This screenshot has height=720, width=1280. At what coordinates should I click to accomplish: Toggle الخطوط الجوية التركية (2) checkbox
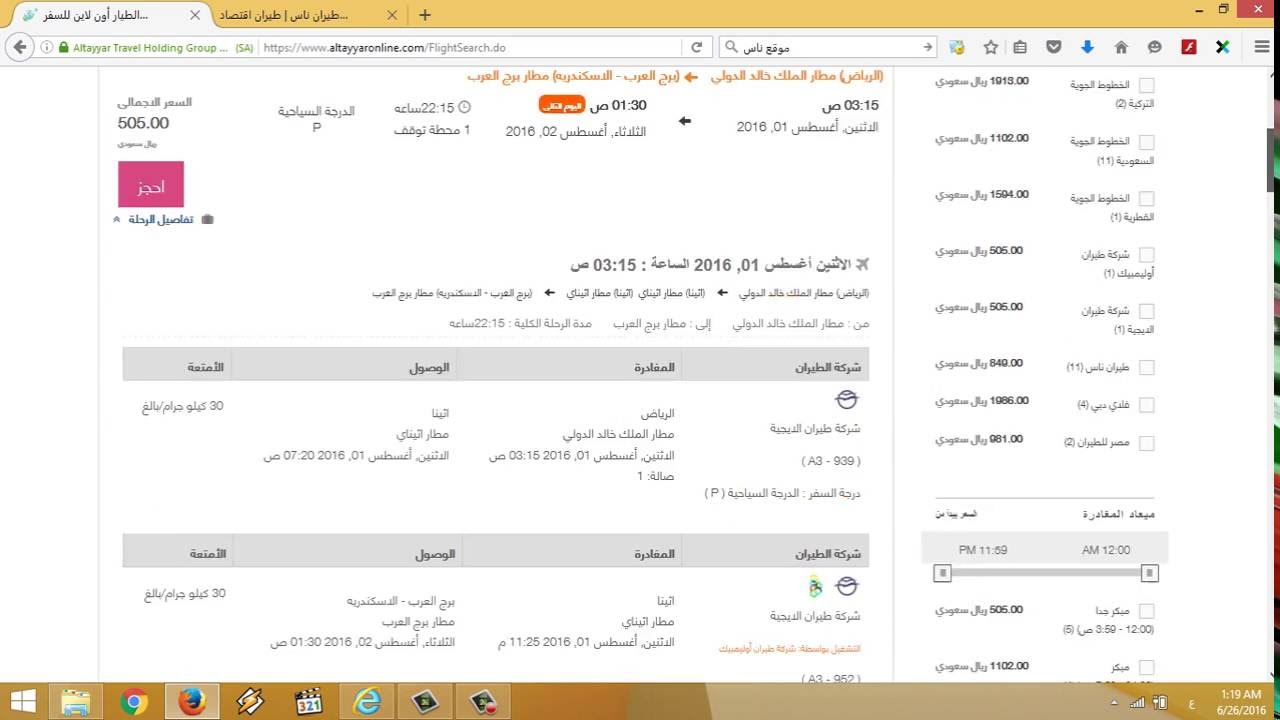1146,86
